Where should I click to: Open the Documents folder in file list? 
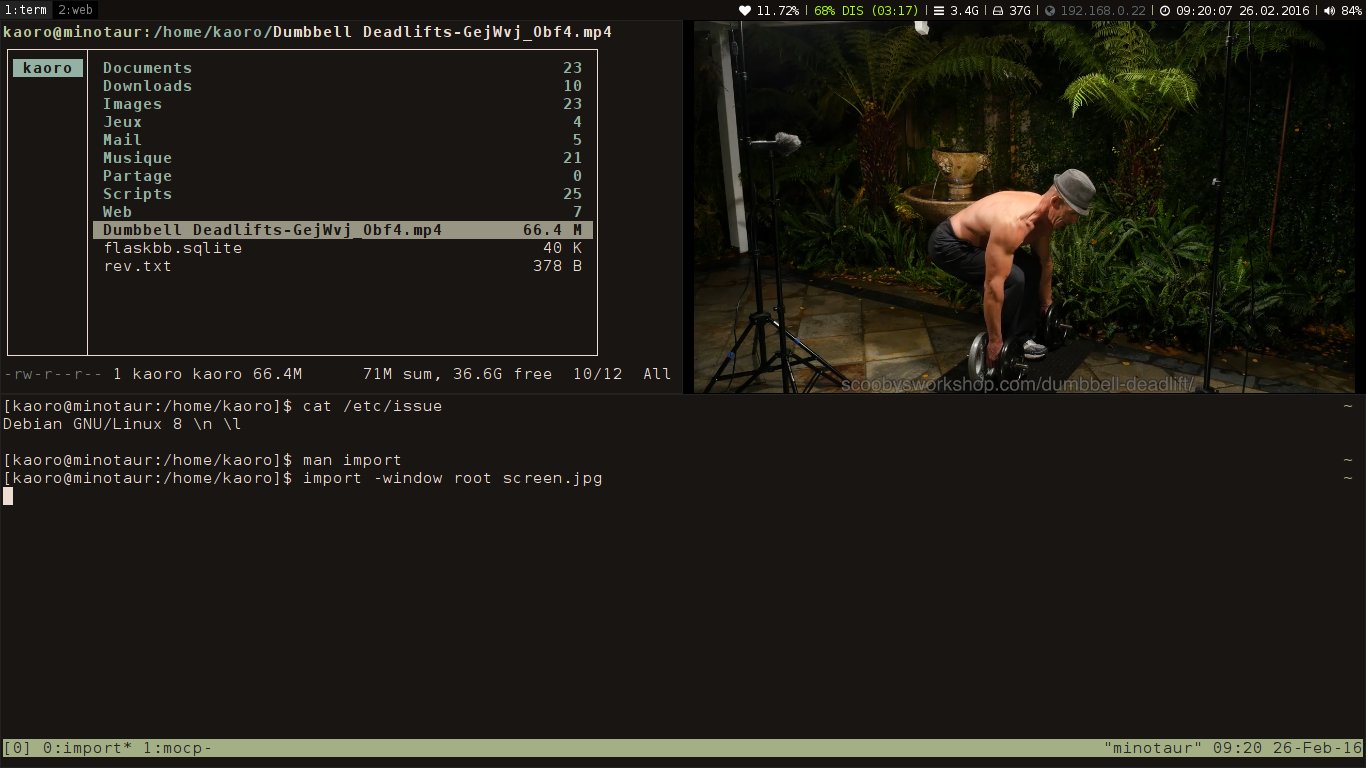tap(147, 68)
